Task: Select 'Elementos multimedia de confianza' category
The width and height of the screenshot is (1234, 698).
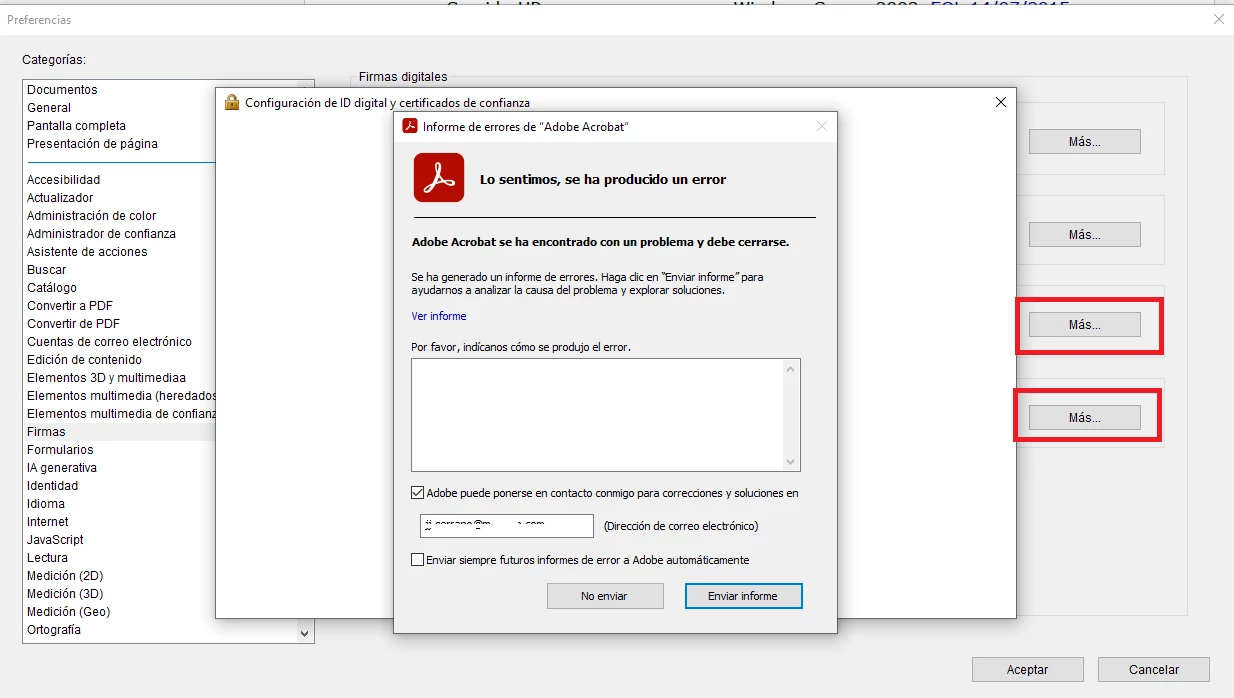Action: coord(120,414)
